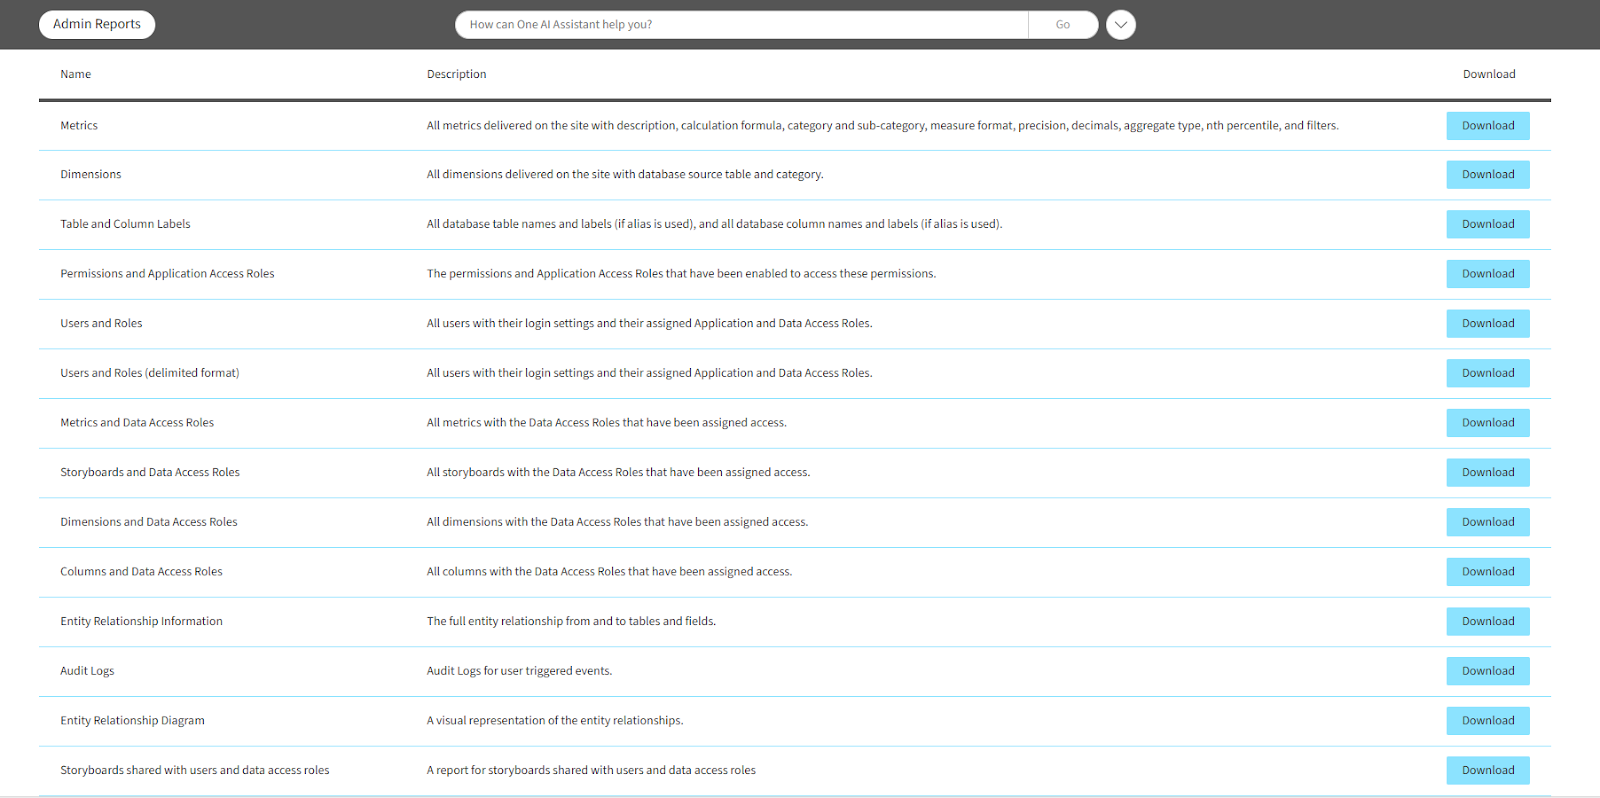Download Dimensions and Data Access Roles report
The height and width of the screenshot is (798, 1600).
(x=1487, y=522)
